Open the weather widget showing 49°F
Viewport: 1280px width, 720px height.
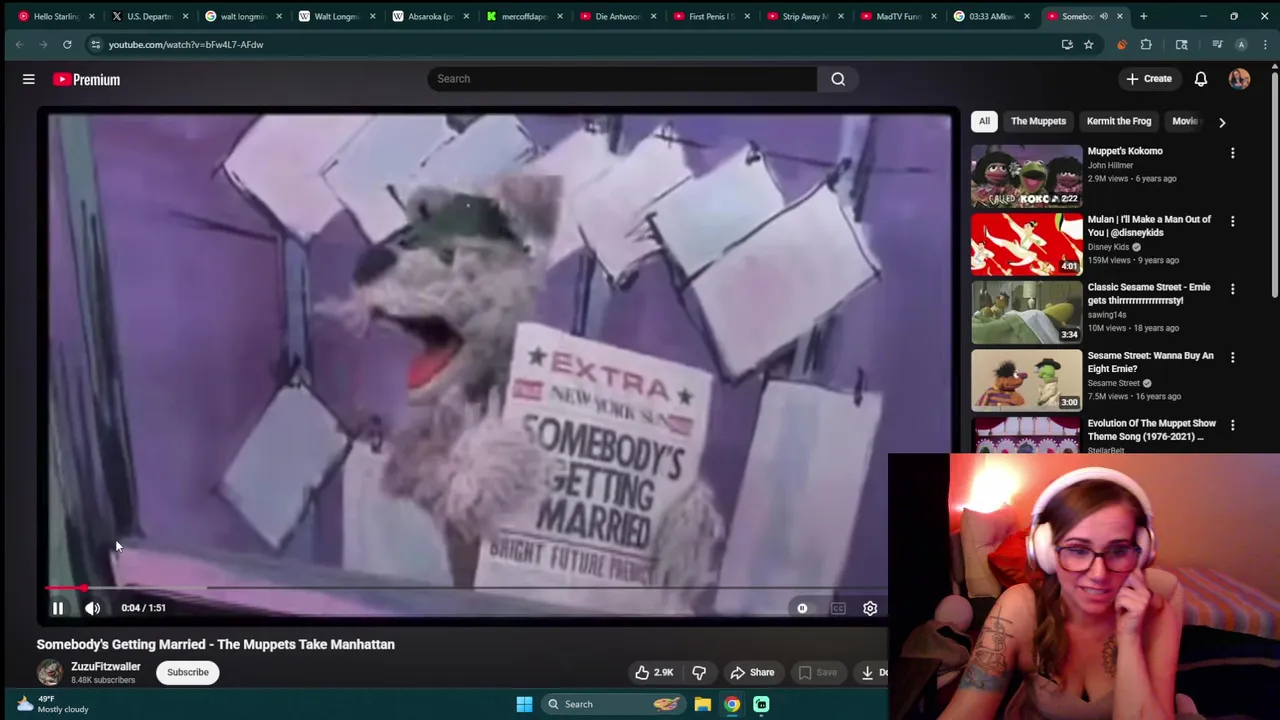[53, 704]
